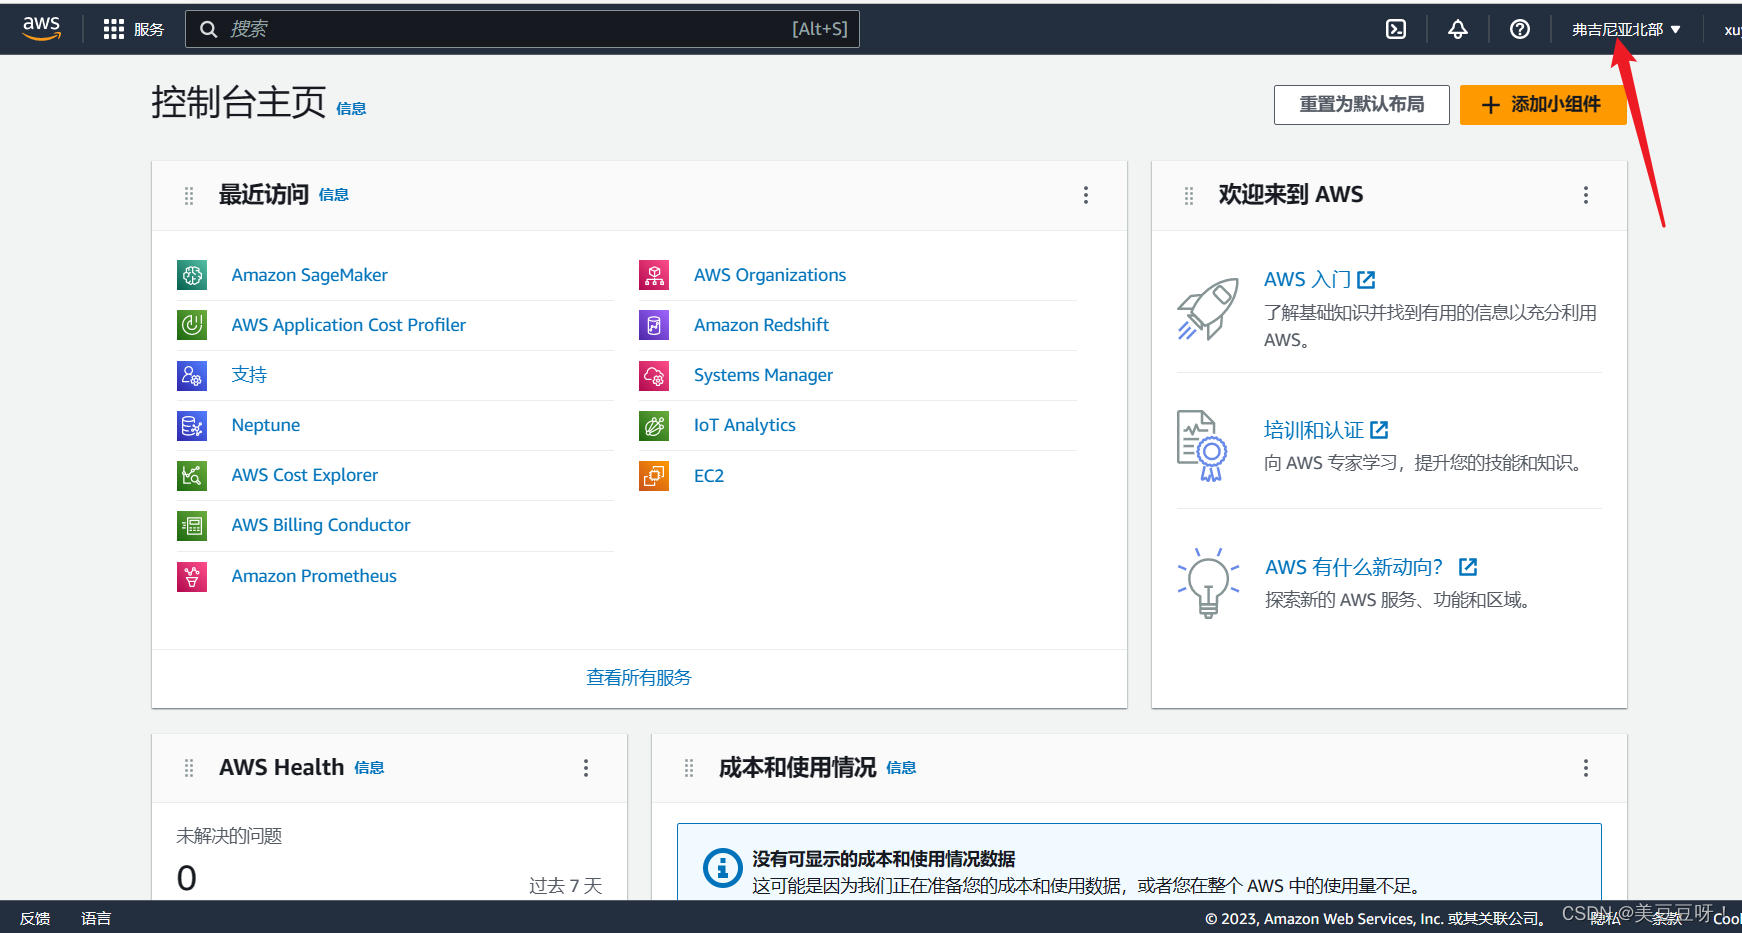This screenshot has height=933, width=1742.
Task: Click the AWS Application Cost Profiler icon
Action: (x=192, y=325)
